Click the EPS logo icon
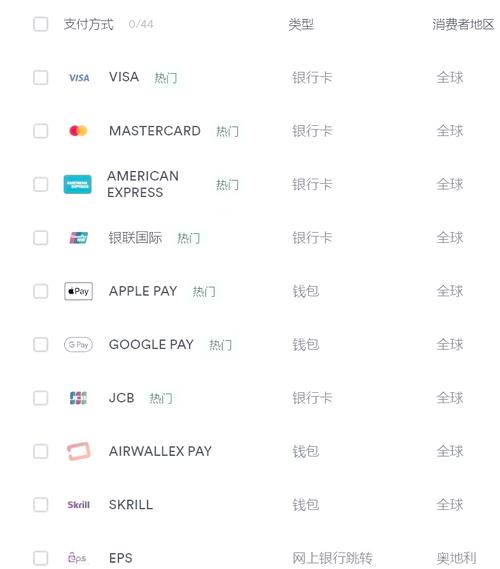This screenshot has height=569, width=500. [77, 558]
